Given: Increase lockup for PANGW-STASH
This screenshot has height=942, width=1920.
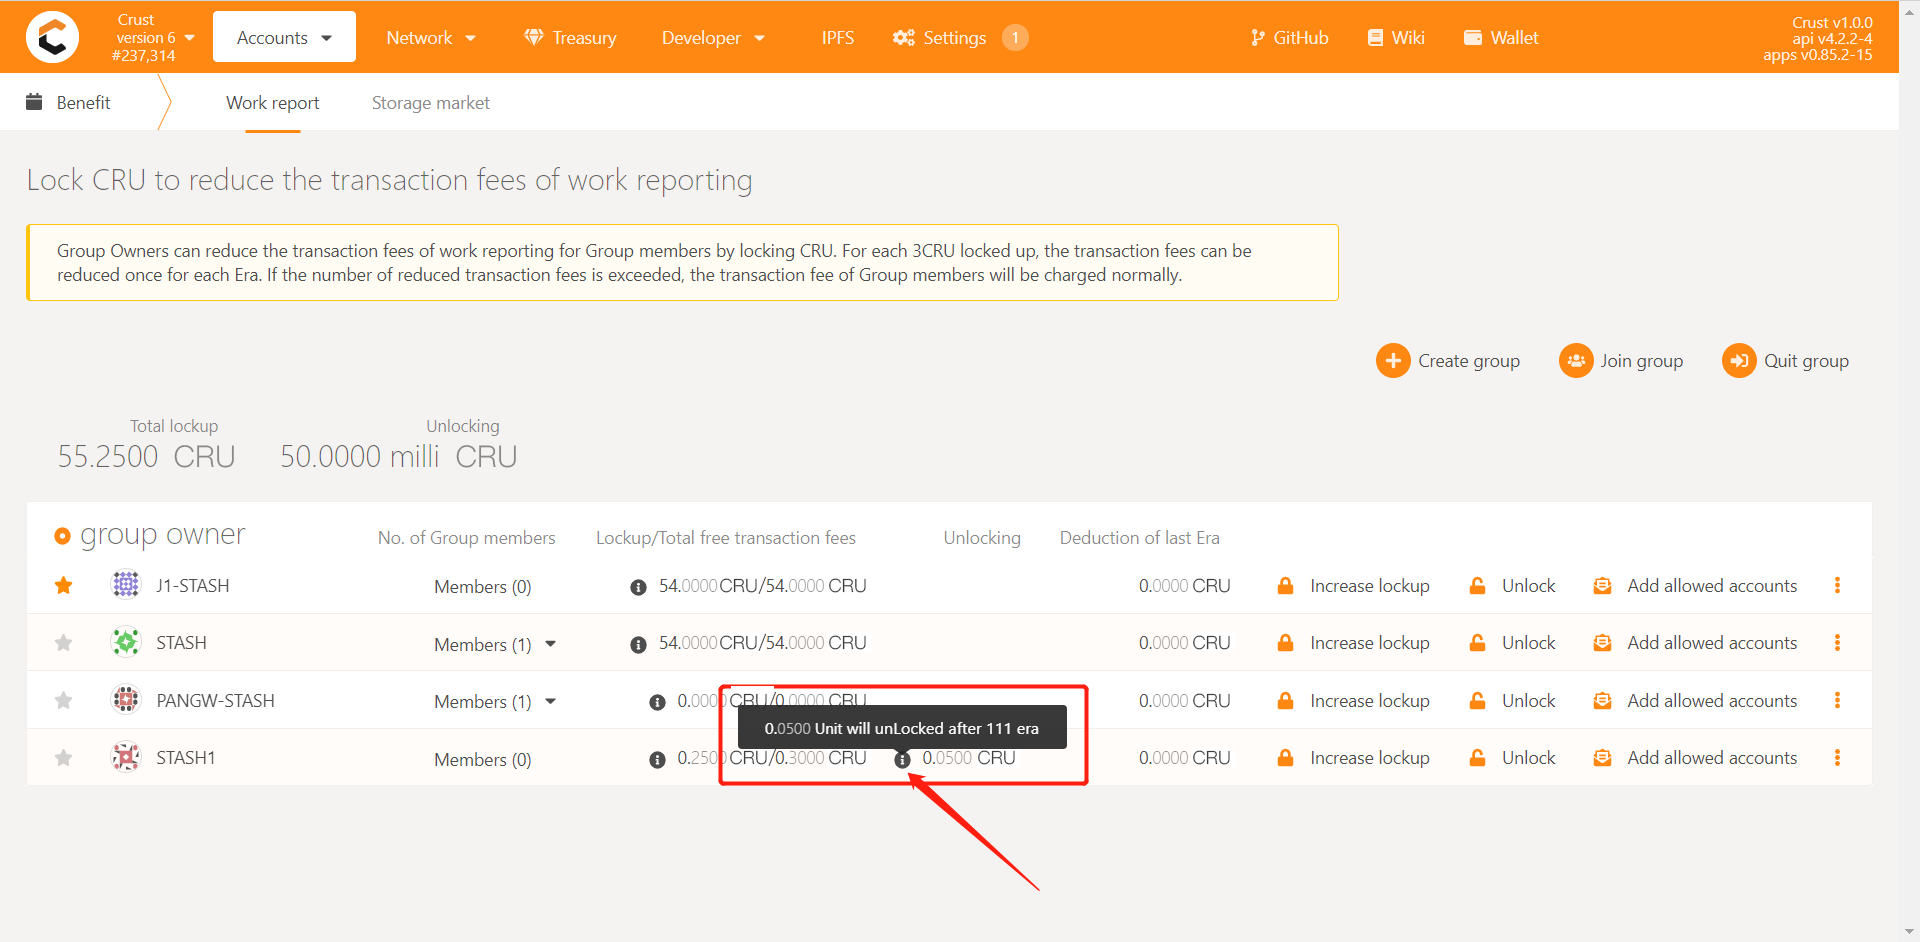Looking at the screenshot, I should click(1353, 700).
